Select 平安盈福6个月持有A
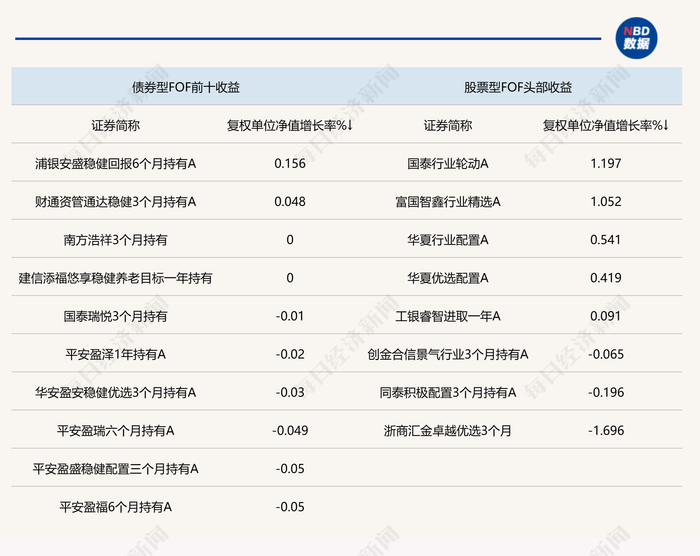The height and width of the screenshot is (556, 700). pos(116,507)
